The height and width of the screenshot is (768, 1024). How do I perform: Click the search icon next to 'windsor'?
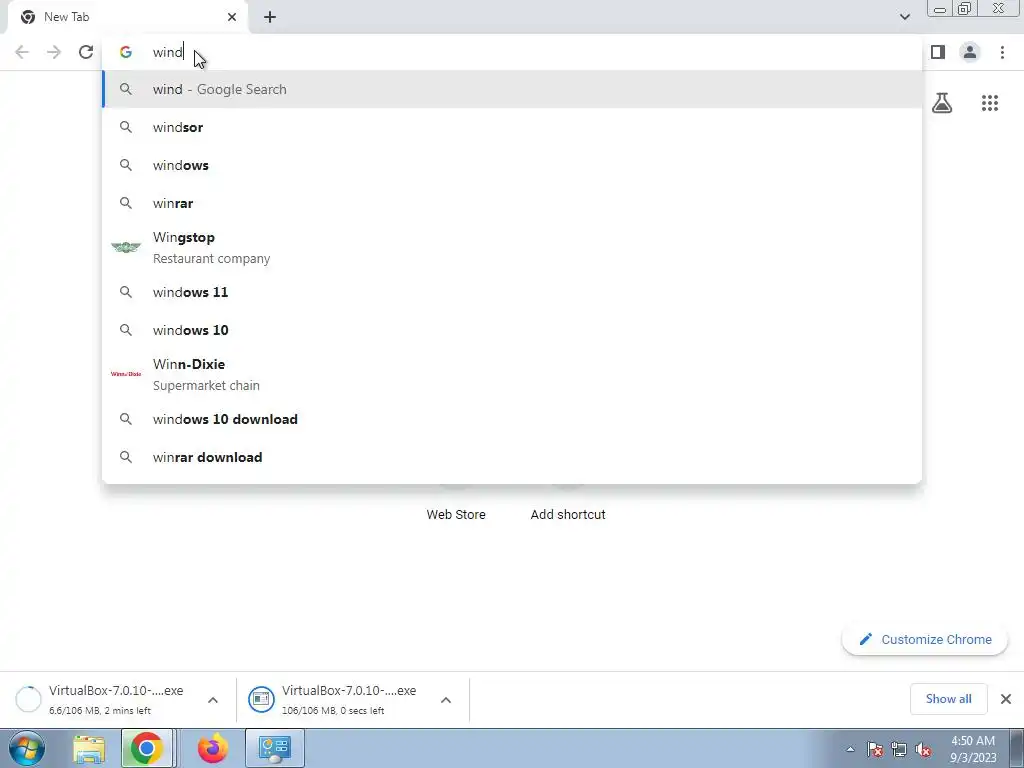tap(125, 127)
